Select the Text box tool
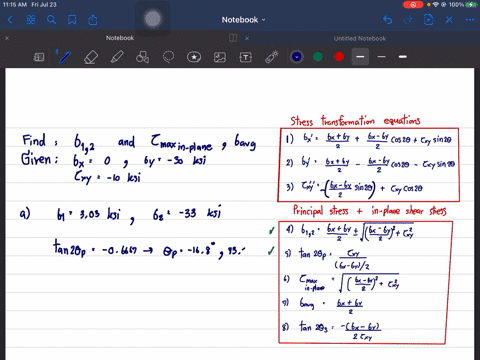Screen dimensions: 480x360 (x=246, y=57)
